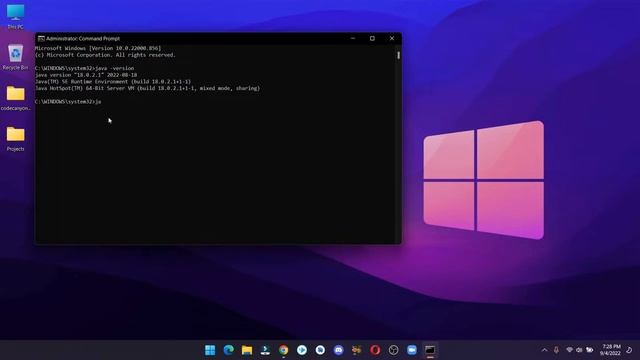
Task: Open the orange taskbar app right of Discord
Action: 357,350
